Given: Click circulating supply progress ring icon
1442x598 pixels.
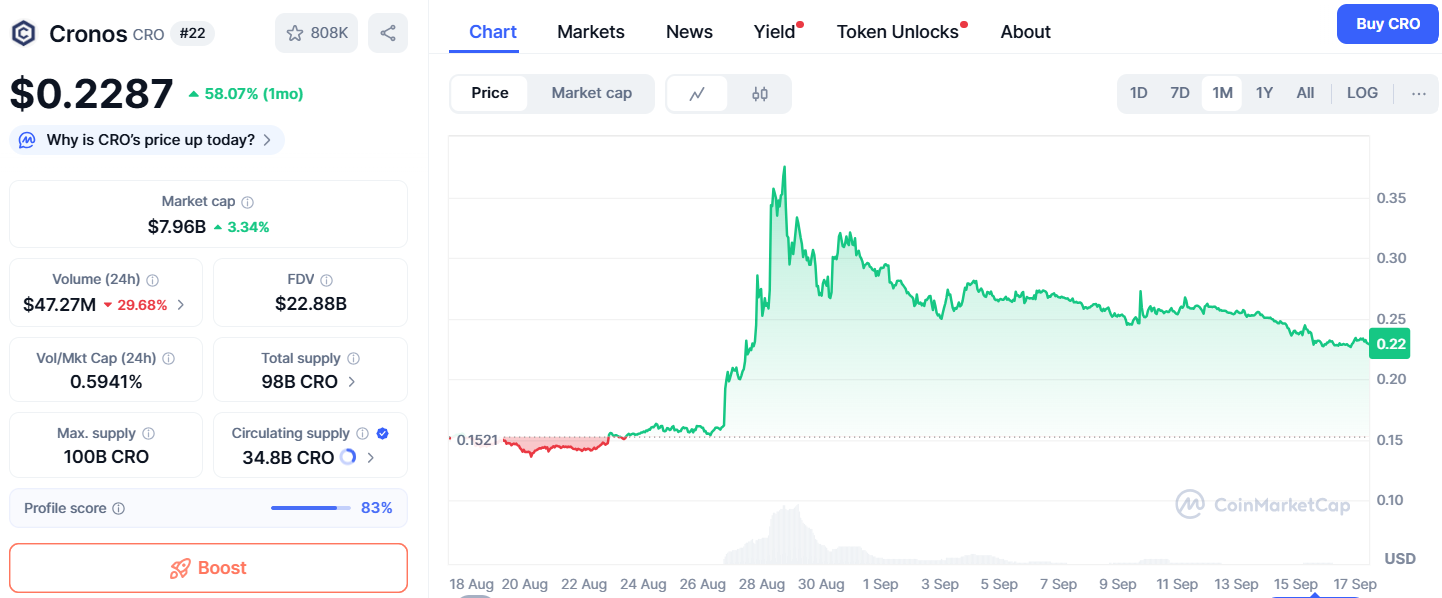Looking at the screenshot, I should pyautogui.click(x=348, y=457).
